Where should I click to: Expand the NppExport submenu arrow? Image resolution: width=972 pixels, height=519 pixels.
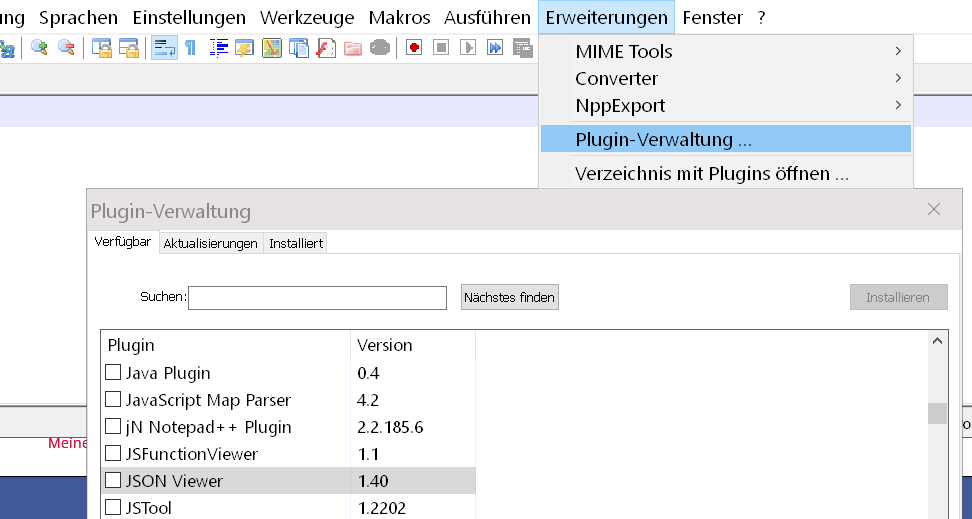click(x=898, y=105)
